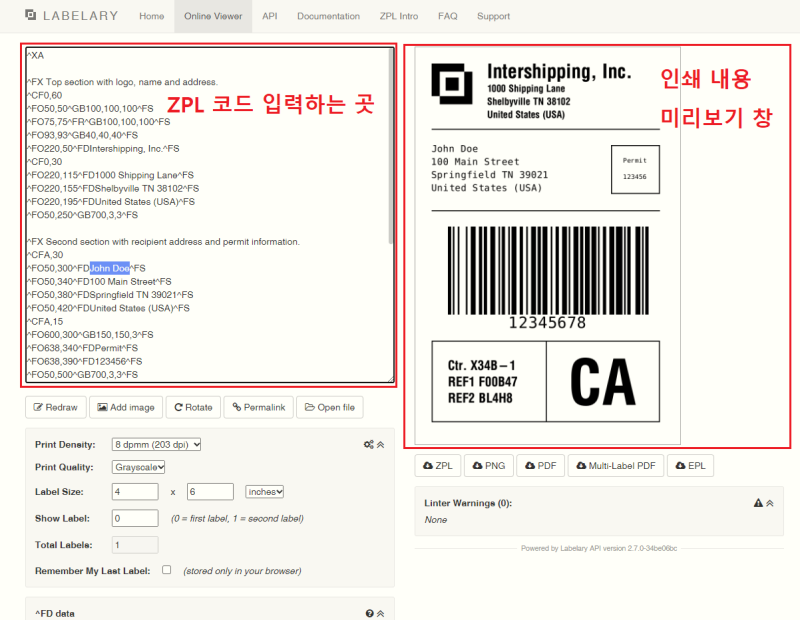Go to Documentation page

(x=329, y=16)
